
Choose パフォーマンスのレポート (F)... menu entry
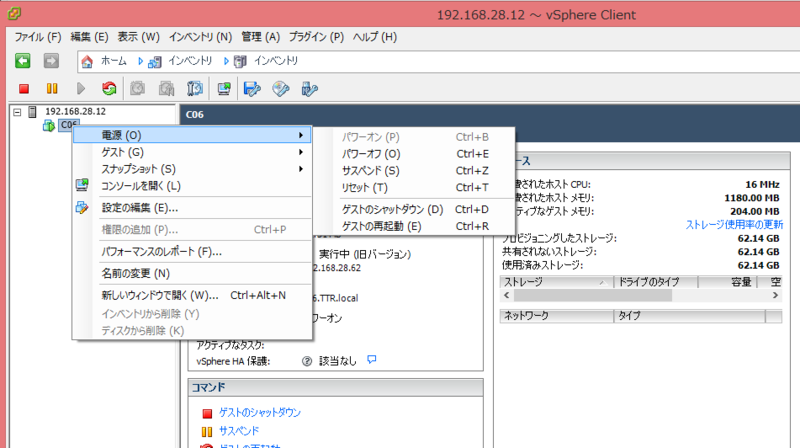(193, 252)
